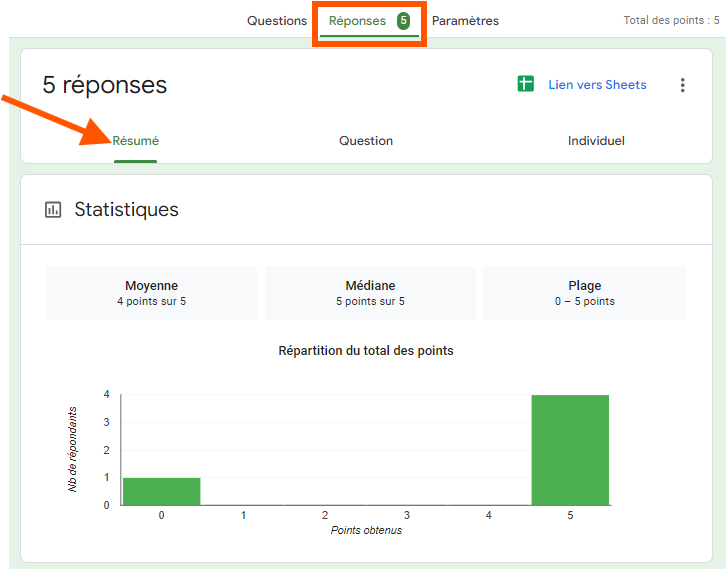Image resolution: width=726 pixels, height=569 pixels.
Task: Click the Médiane statistics card
Action: 370,293
